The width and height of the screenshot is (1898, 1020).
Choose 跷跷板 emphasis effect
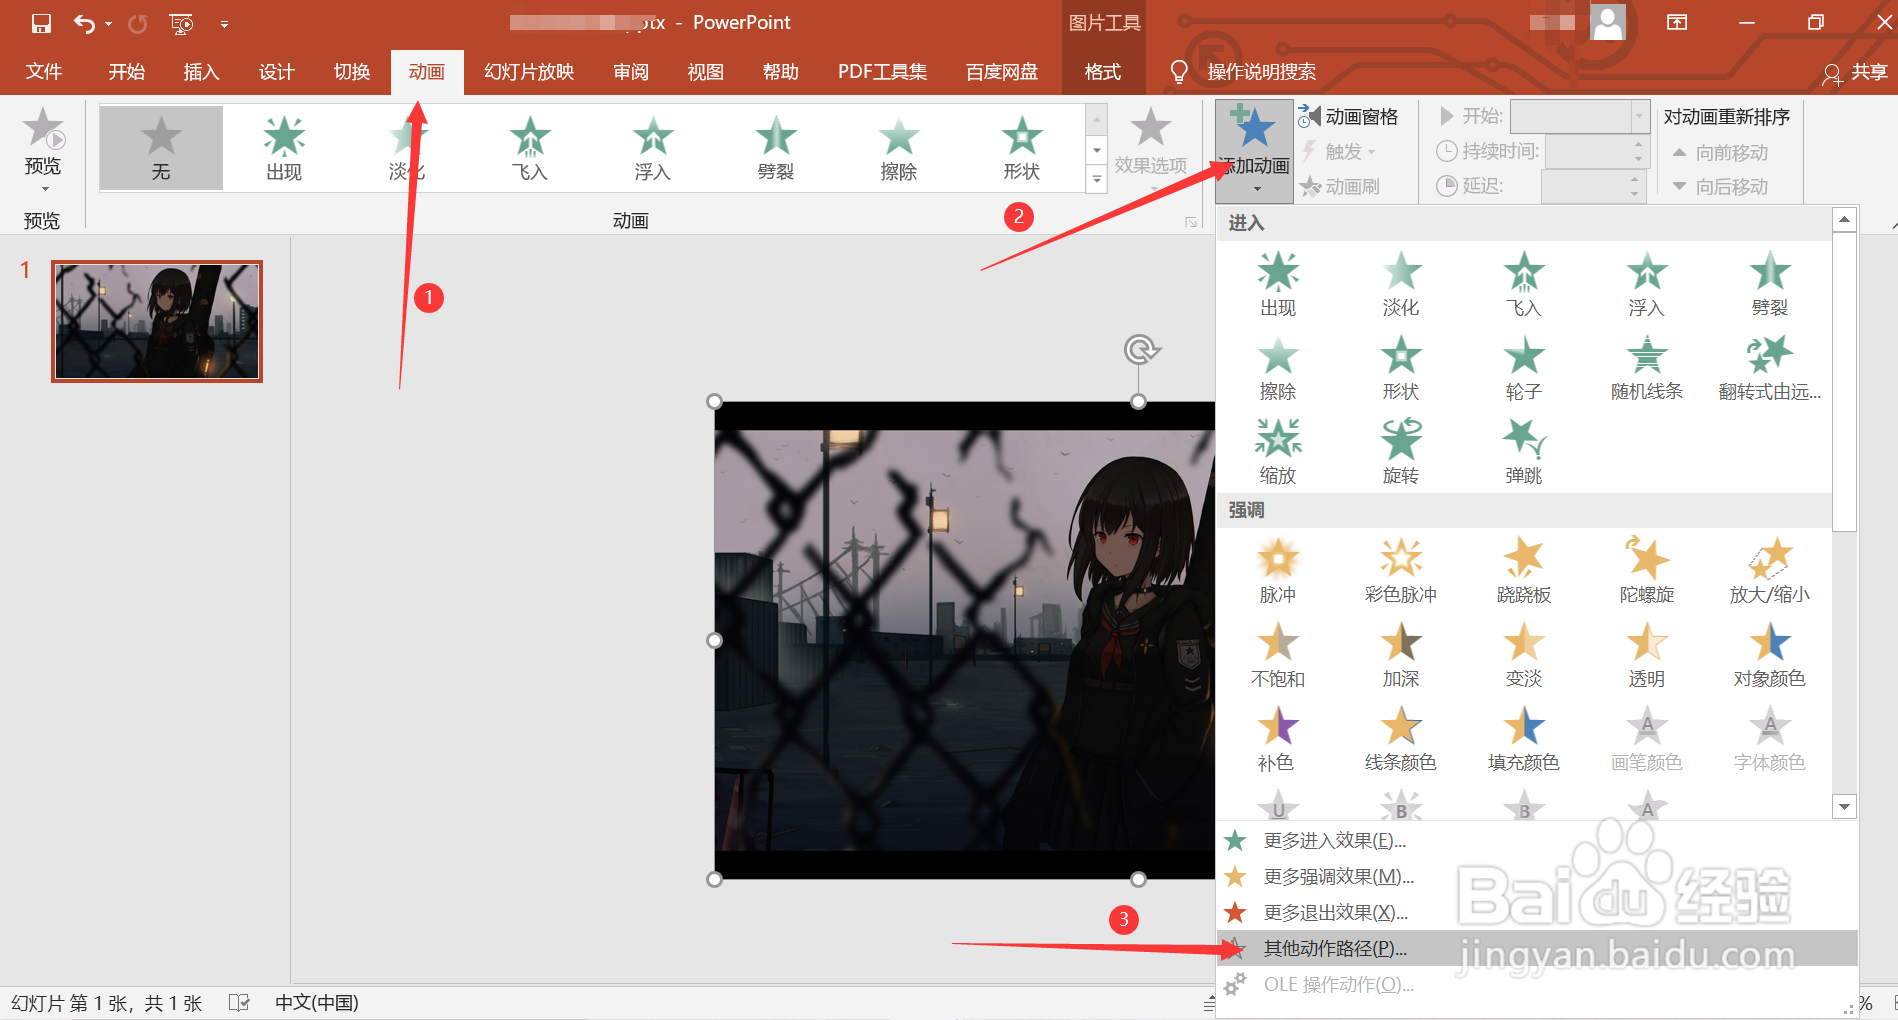click(1524, 571)
